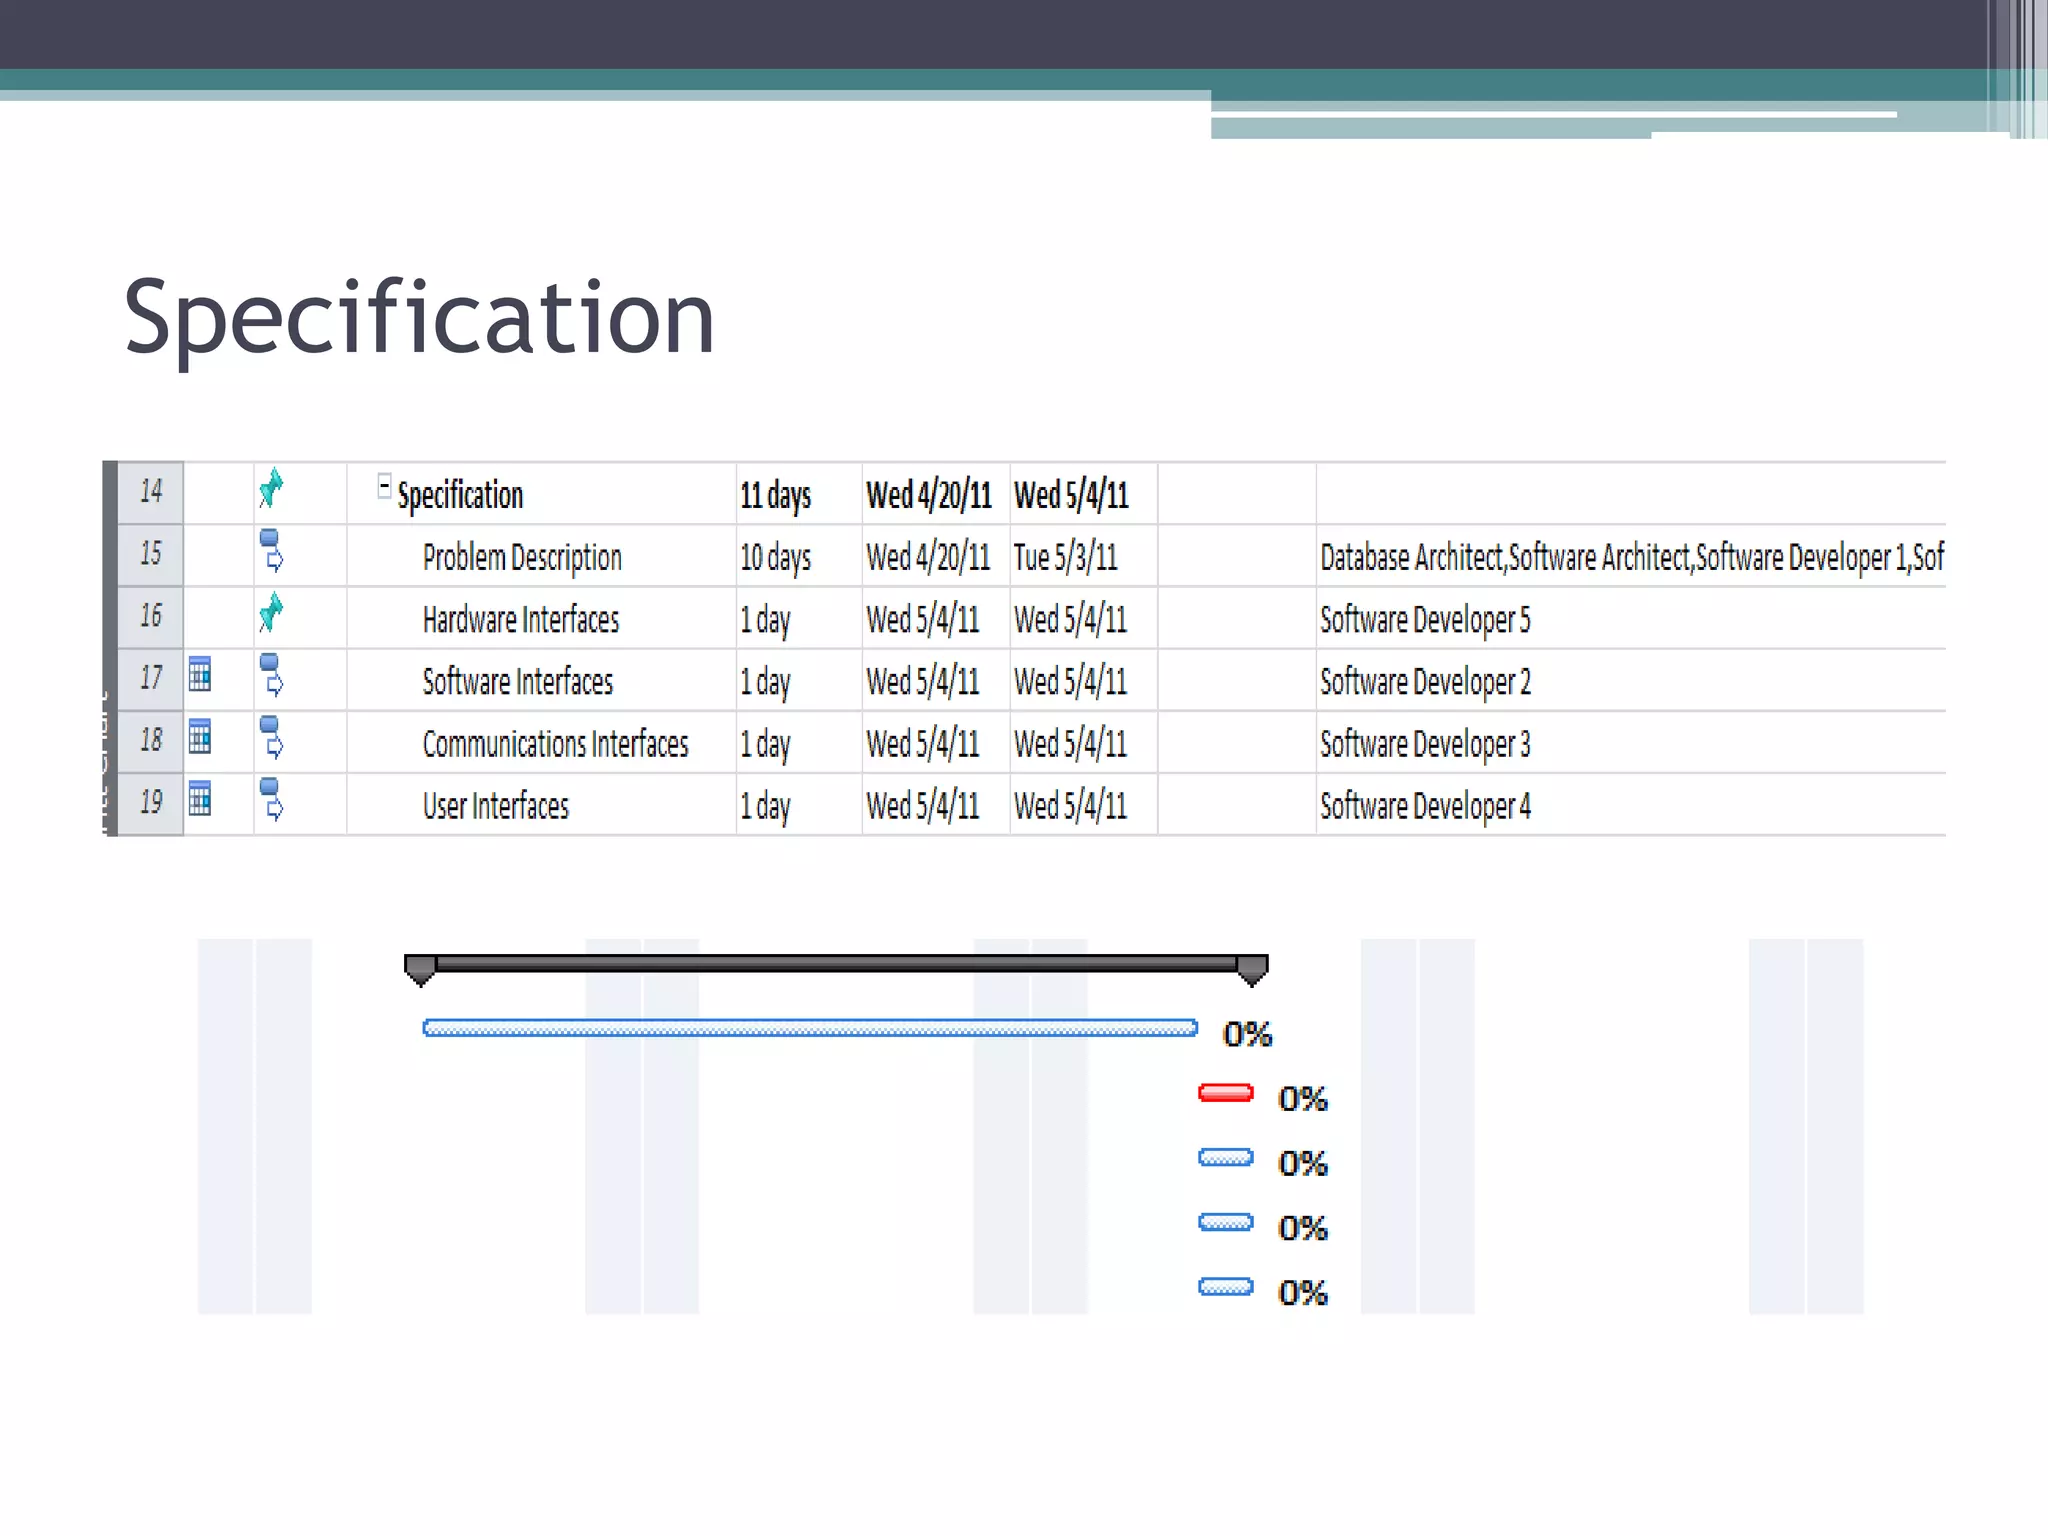Select row header number 15
This screenshot has height=1536, width=2048.
coord(151,554)
